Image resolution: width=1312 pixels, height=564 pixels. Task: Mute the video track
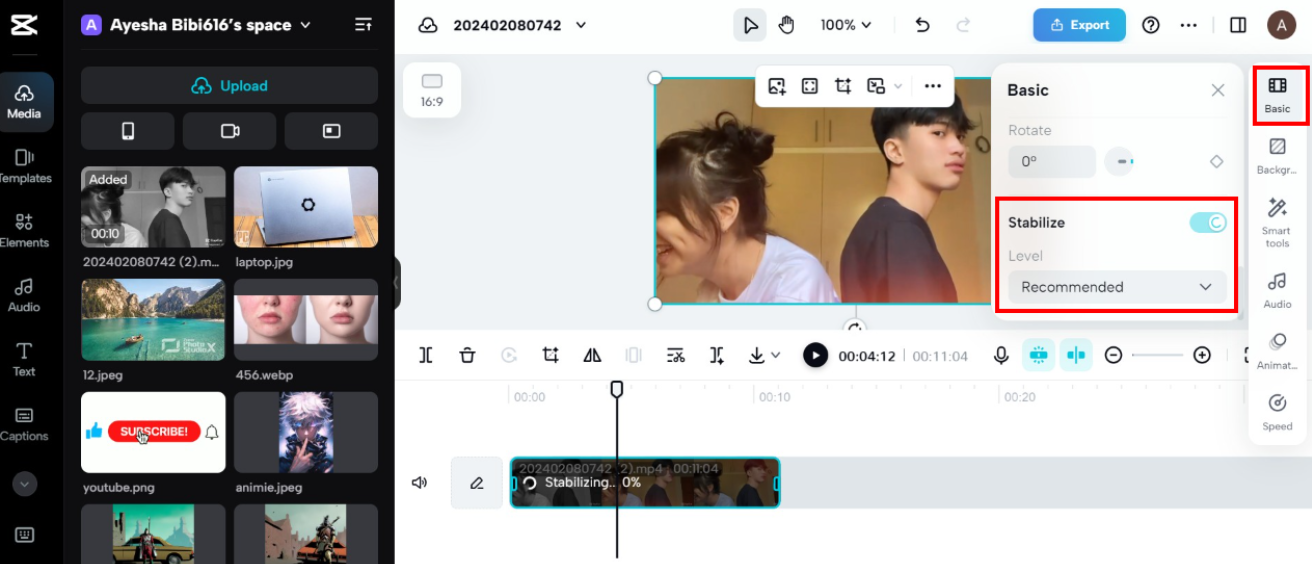(420, 483)
